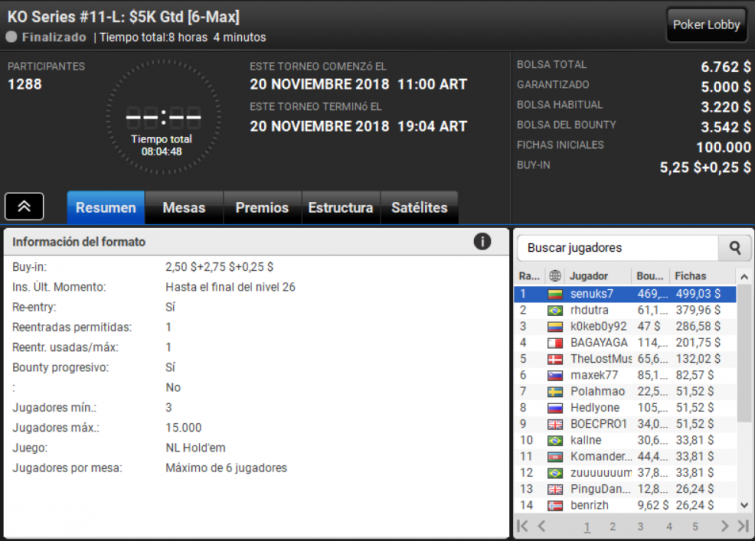Return to Poker Lobby
Viewport: 755px width, 541px height.
tap(706, 25)
